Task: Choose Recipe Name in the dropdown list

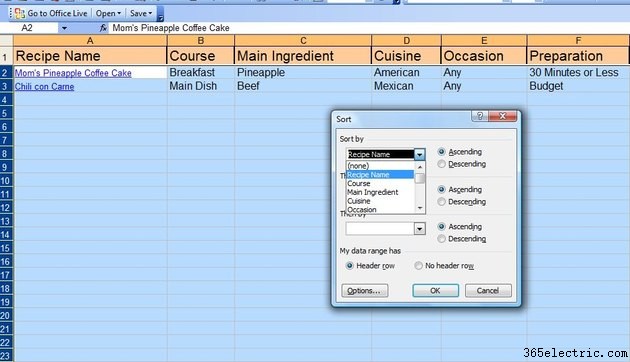Action: [x=380, y=174]
